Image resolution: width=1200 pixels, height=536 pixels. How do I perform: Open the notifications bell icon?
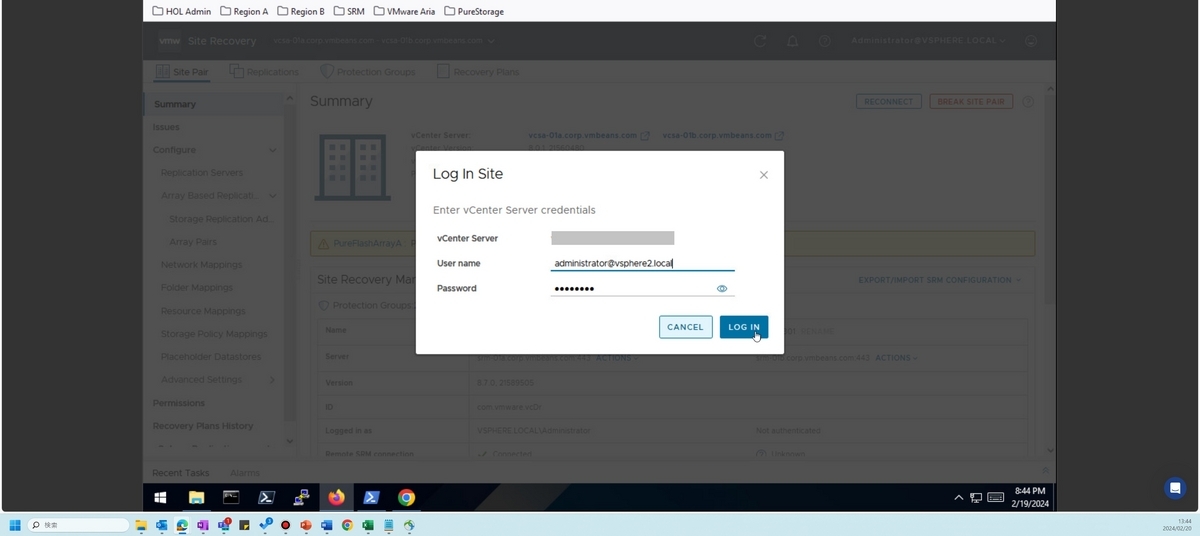792,41
